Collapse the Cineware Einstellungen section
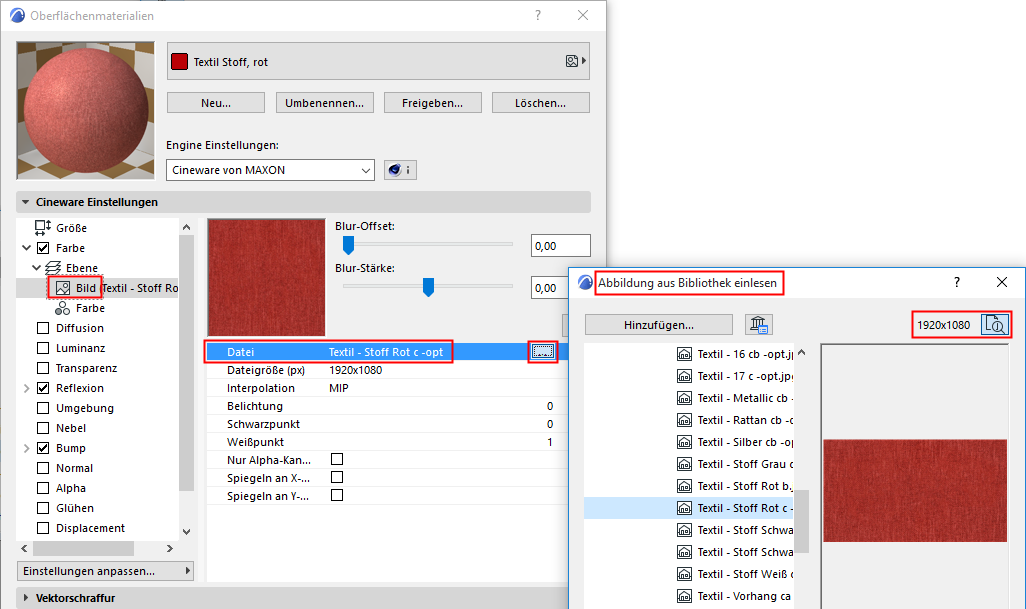The height and width of the screenshot is (609, 1026). 26,202
